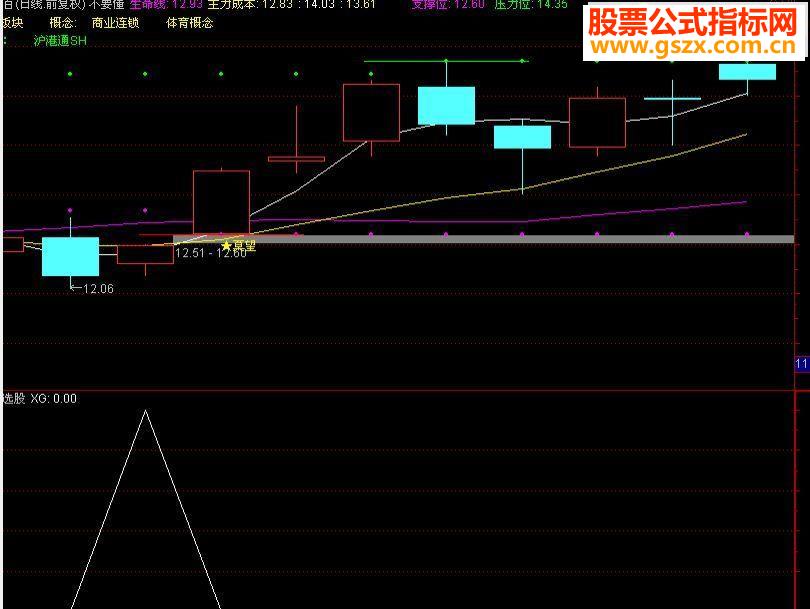Click the blue 11 price-axis box
This screenshot has height=609, width=810.
802,364
